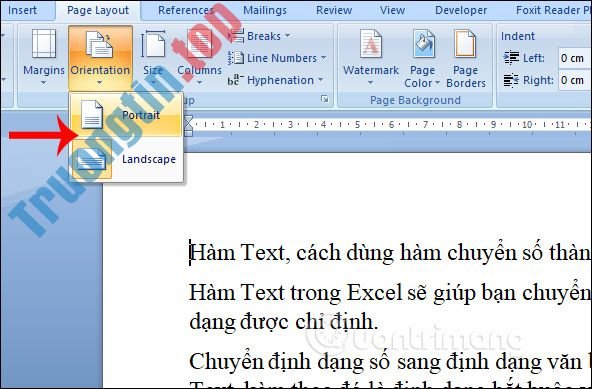
Task: Click the 'Page Background' group label
Action: click(415, 100)
